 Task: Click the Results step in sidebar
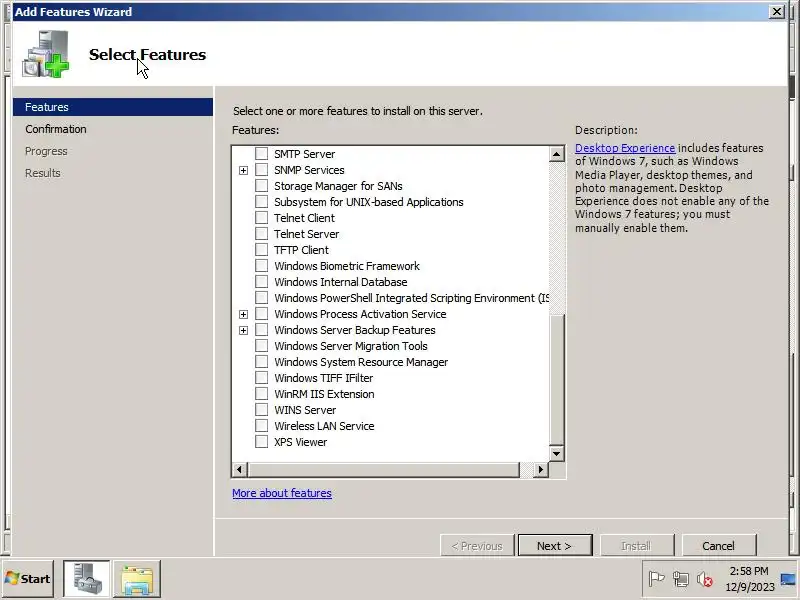point(43,173)
